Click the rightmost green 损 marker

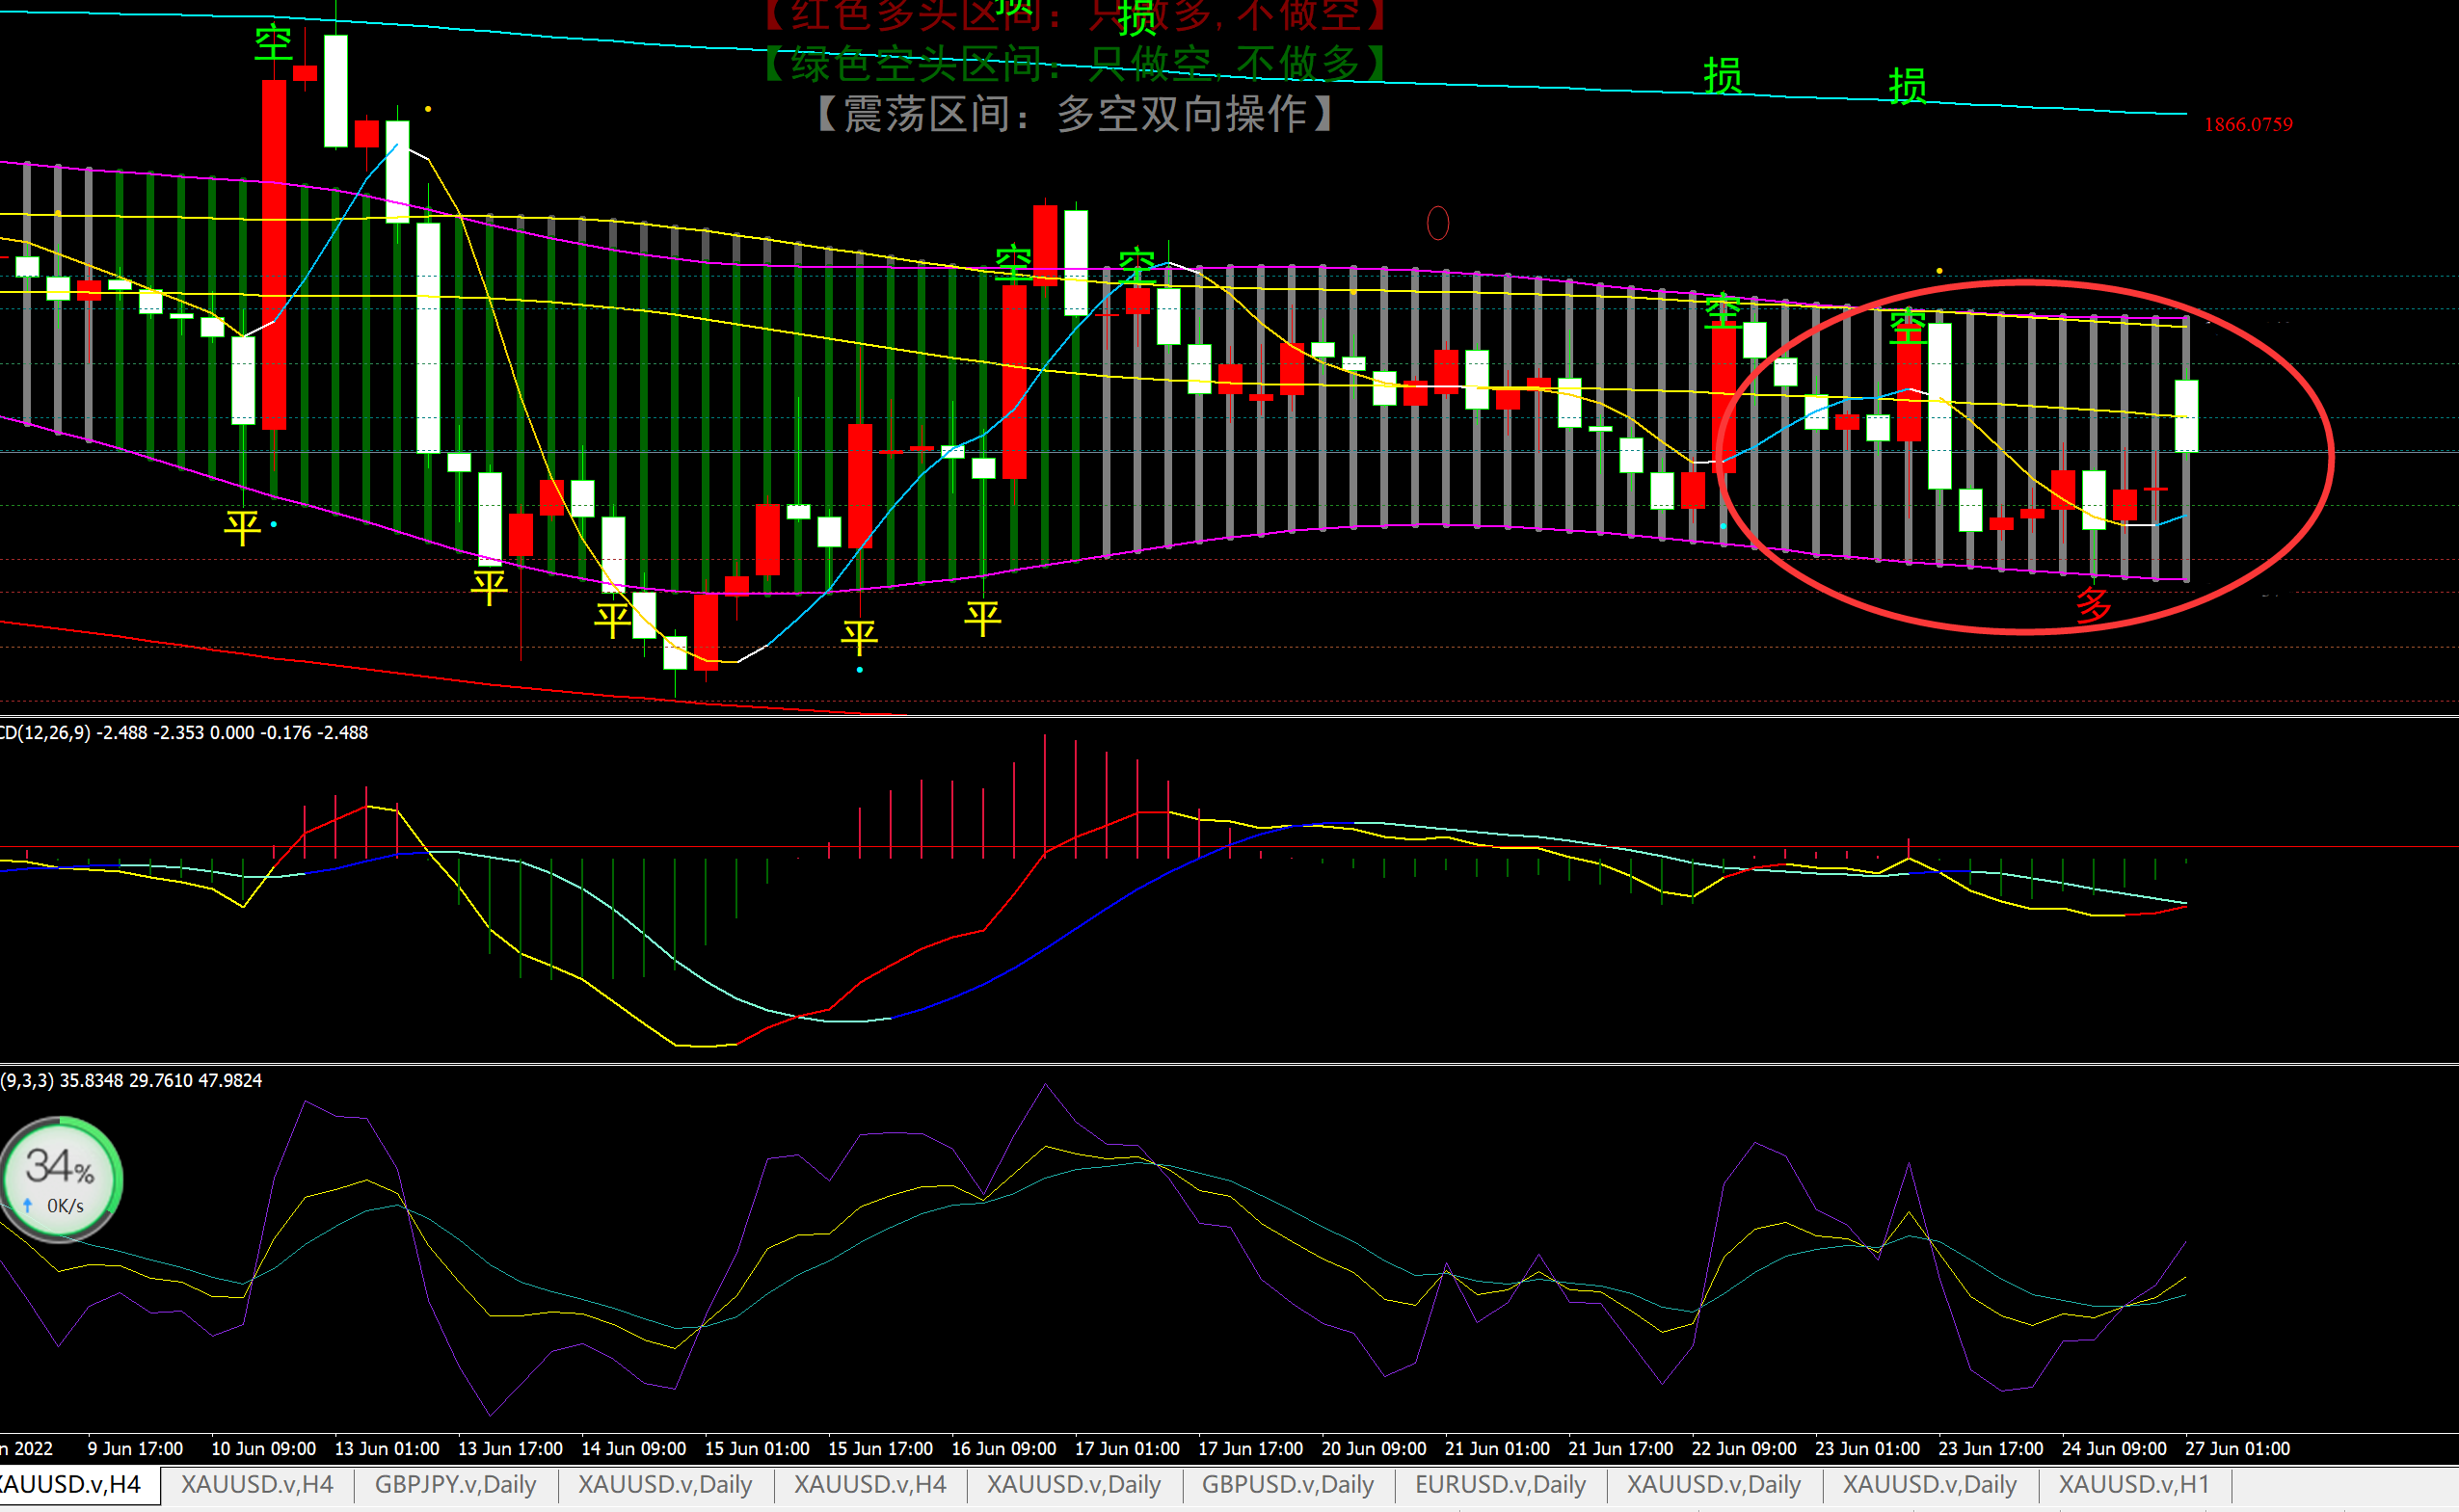click(x=1906, y=87)
